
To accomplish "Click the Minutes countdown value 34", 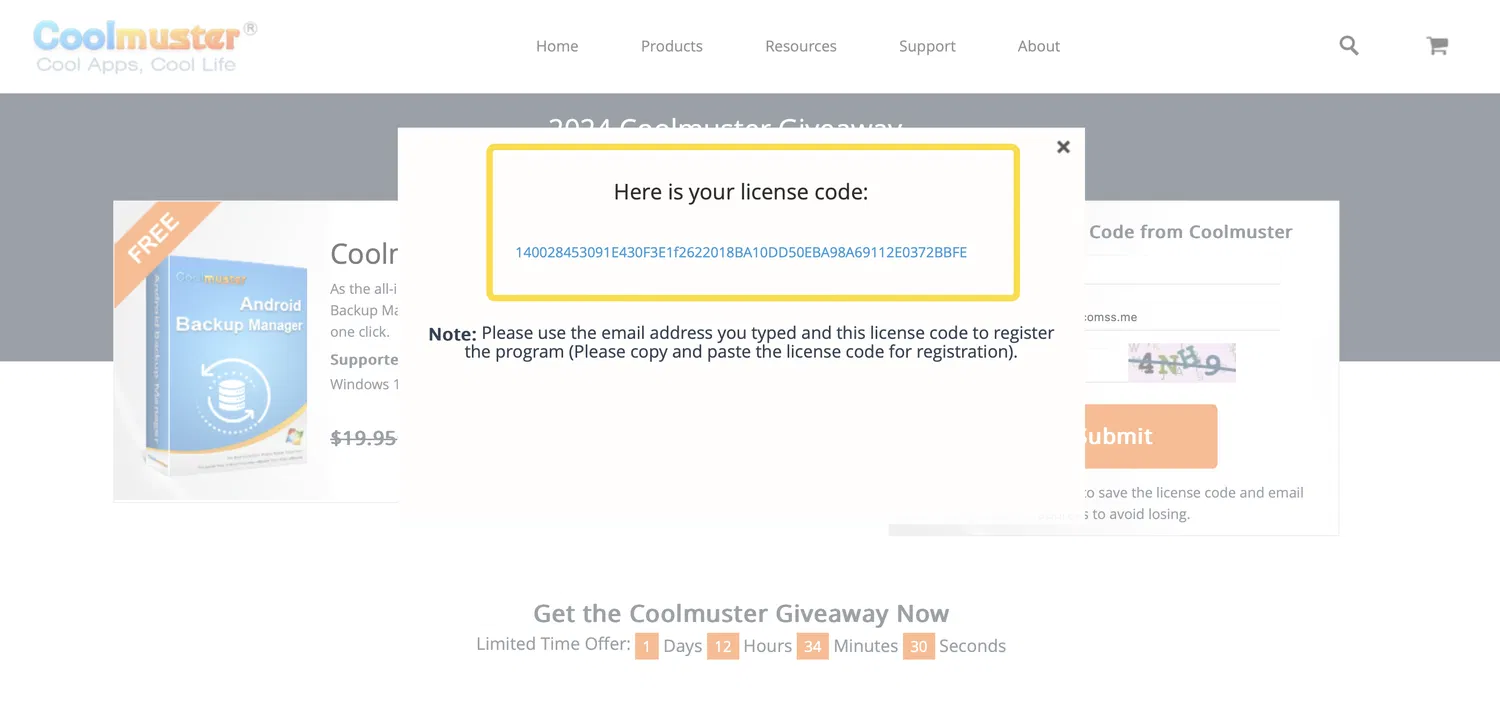I will click(x=813, y=646).
